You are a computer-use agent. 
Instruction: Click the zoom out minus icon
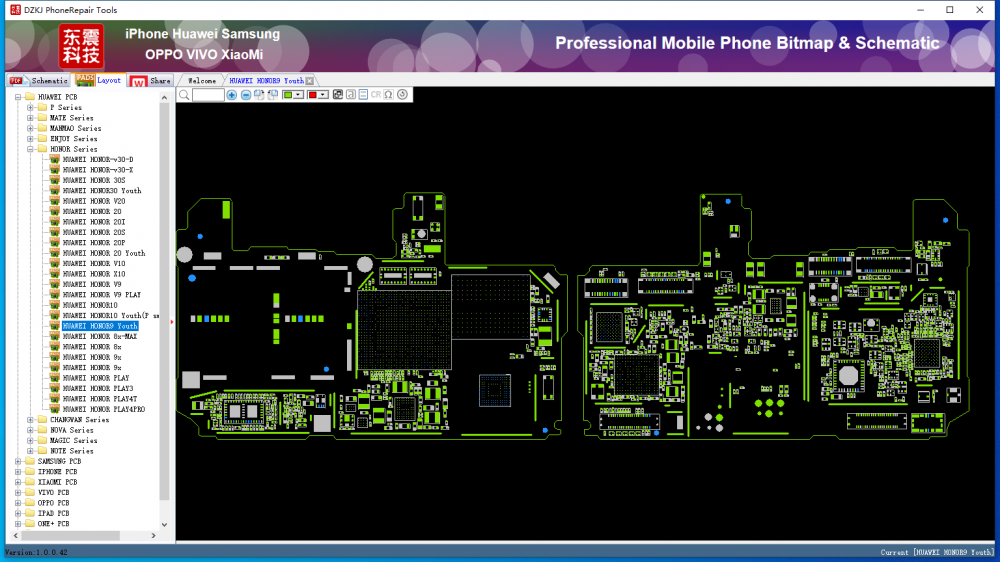[x=246, y=95]
